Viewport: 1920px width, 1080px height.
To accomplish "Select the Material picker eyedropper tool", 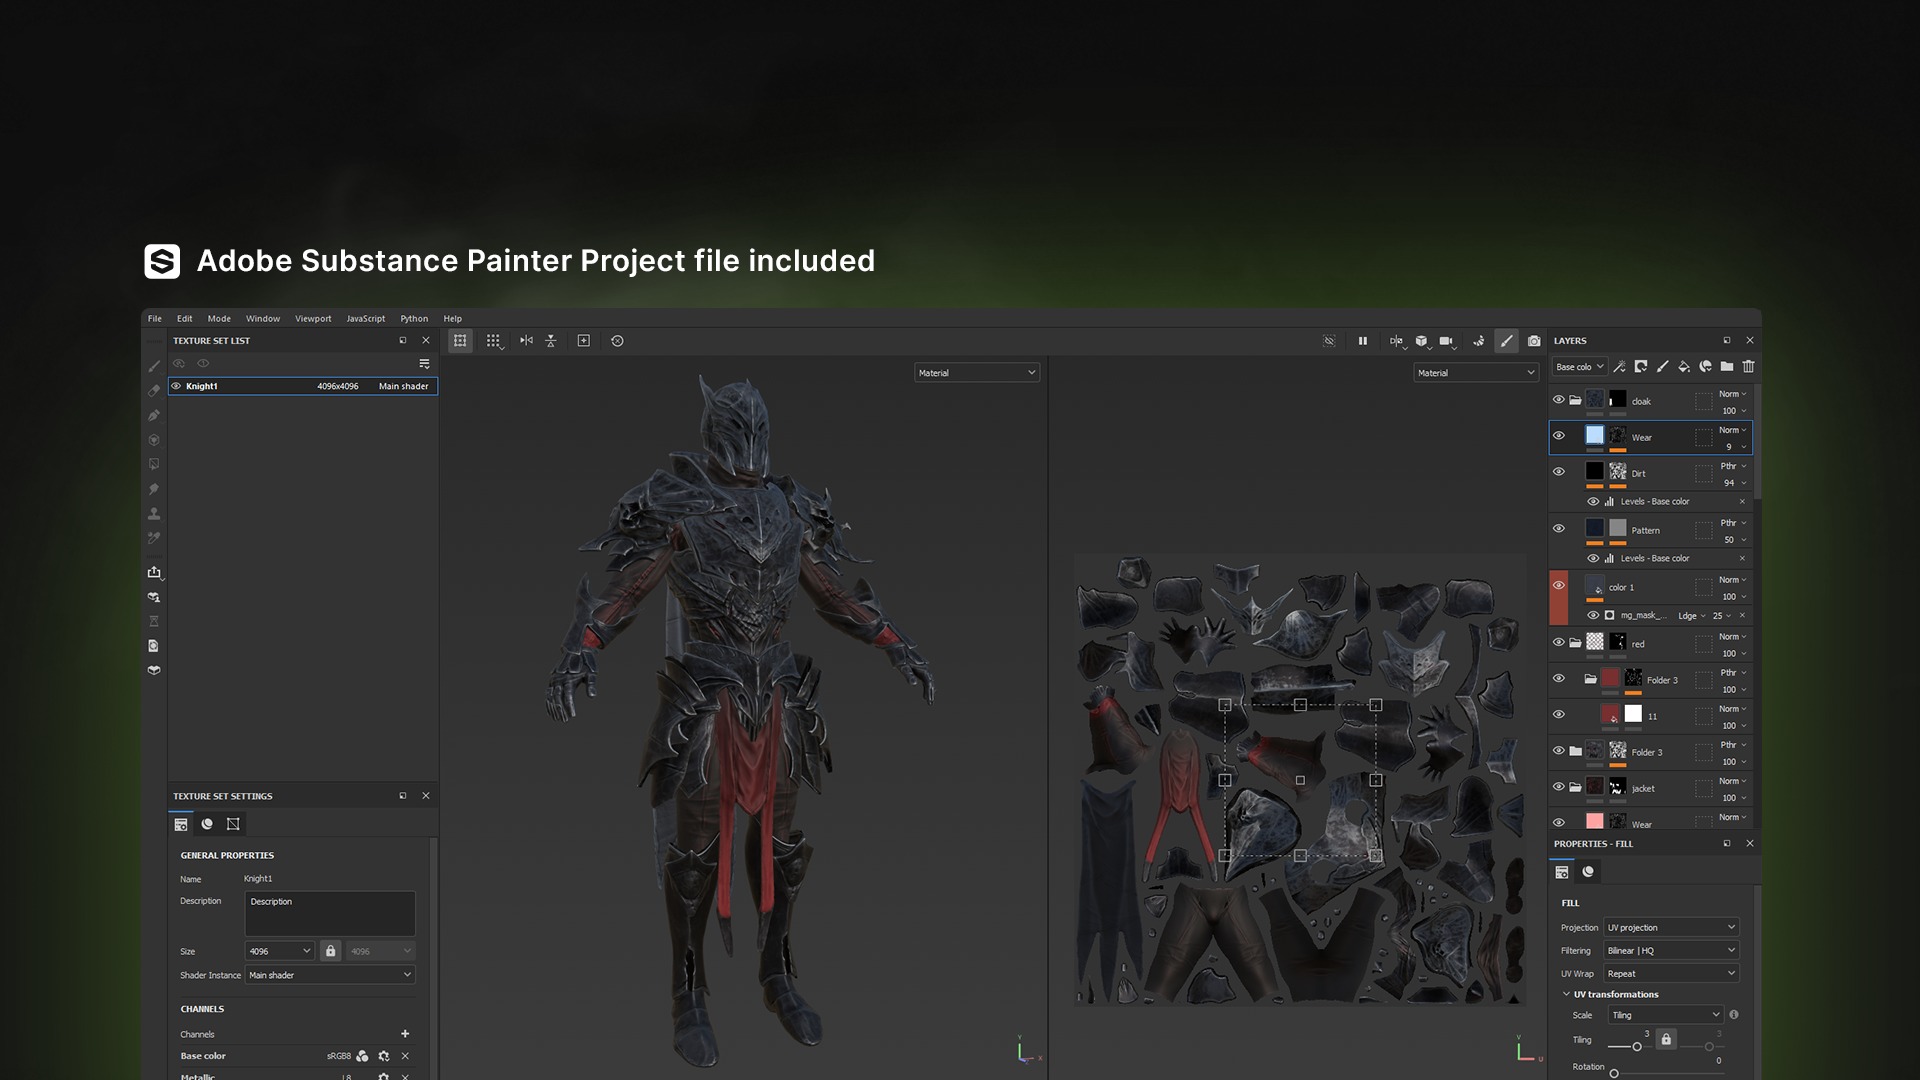I will point(154,538).
